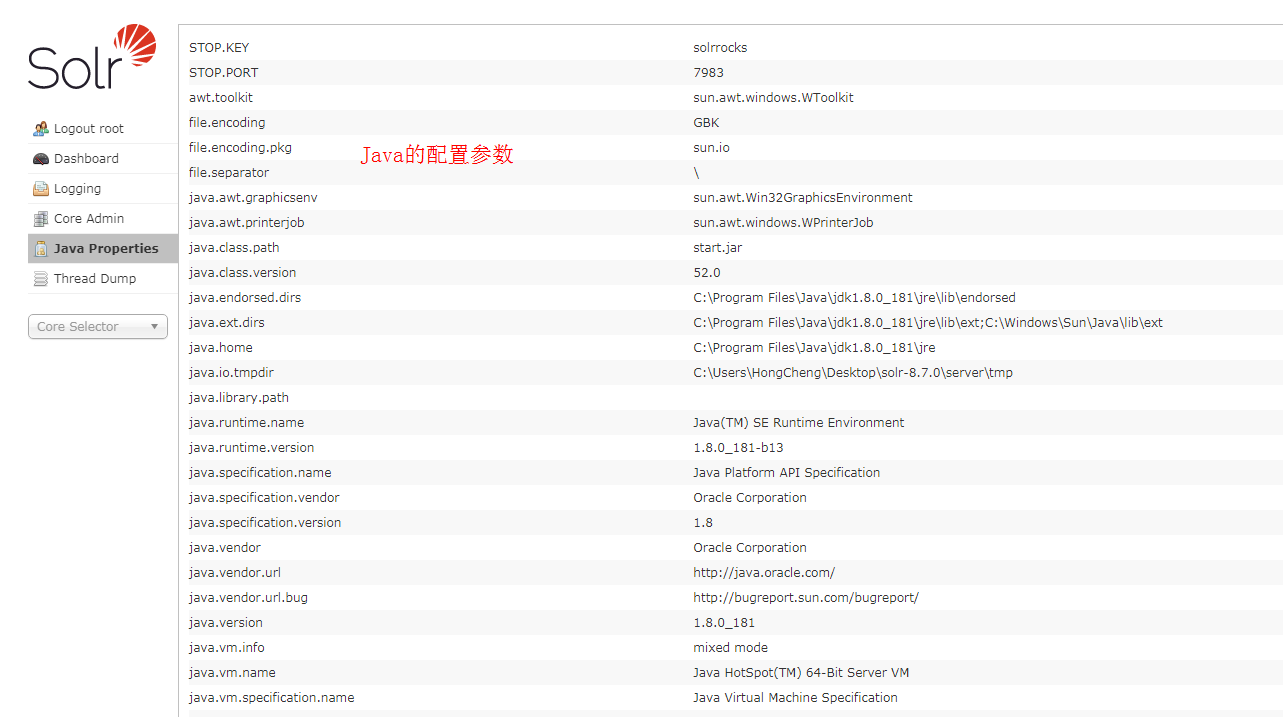Image resolution: width=1283 pixels, height=717 pixels.
Task: Click the file.encoding property name
Action: (227, 122)
